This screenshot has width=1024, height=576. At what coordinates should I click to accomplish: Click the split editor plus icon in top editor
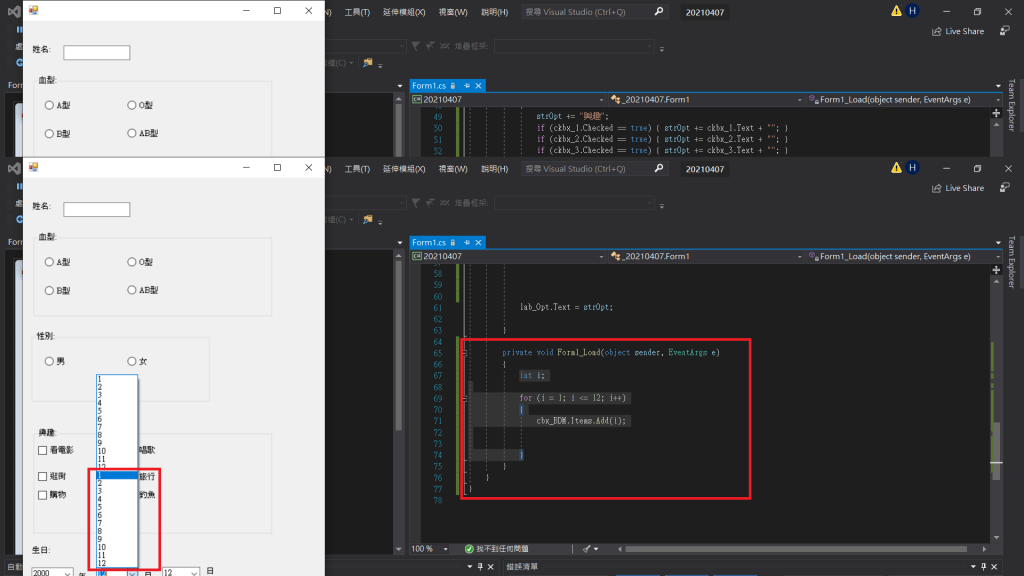(x=996, y=113)
